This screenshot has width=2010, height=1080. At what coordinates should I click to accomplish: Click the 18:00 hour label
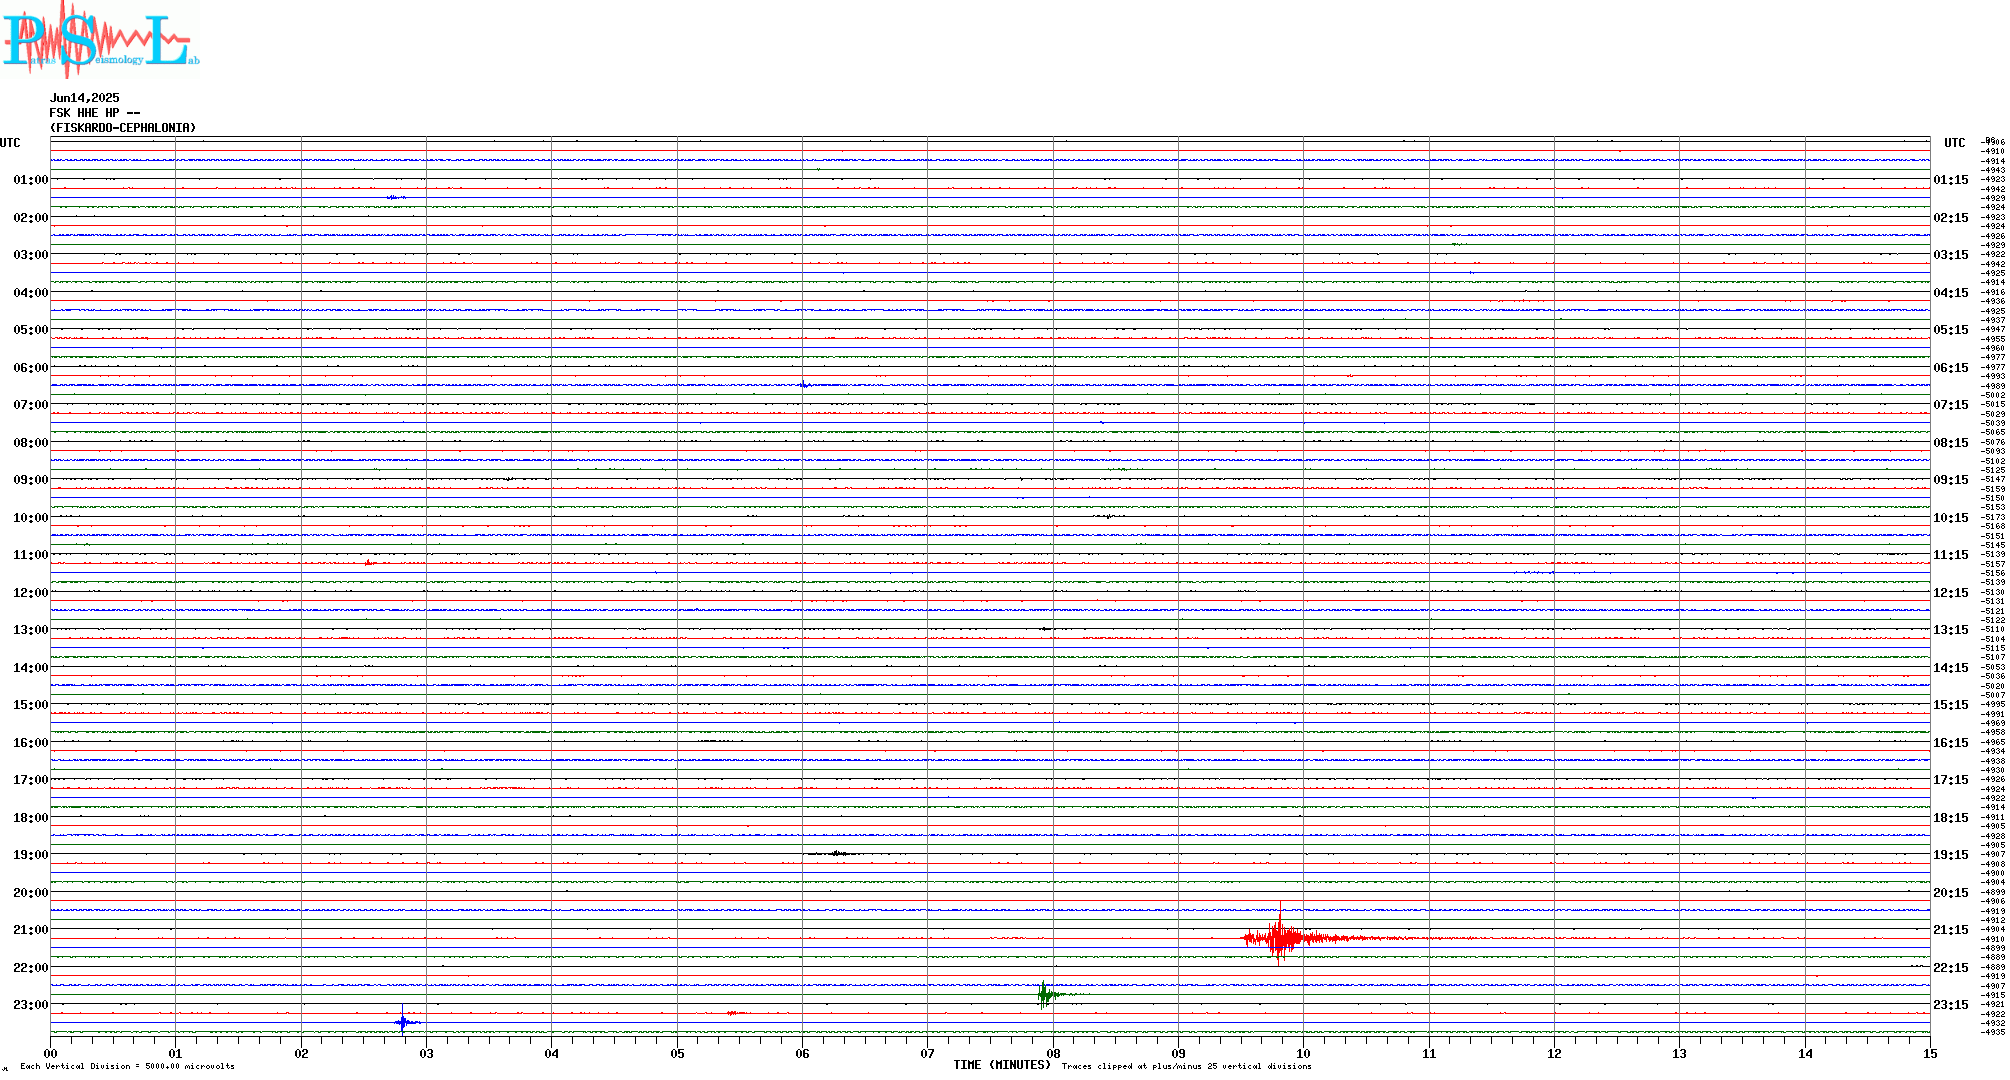31,818
